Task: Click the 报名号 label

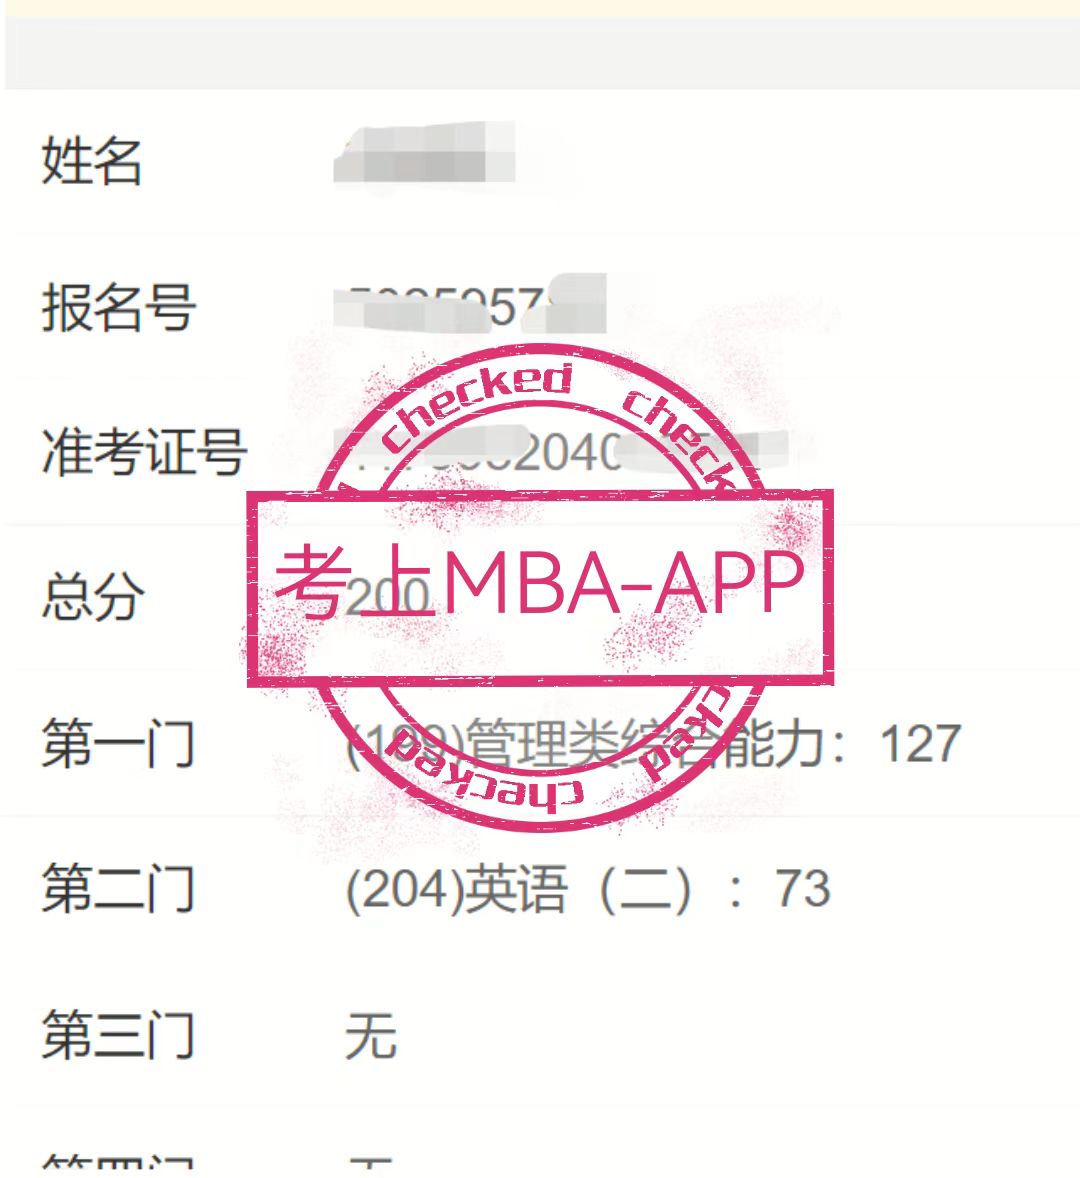Action: [x=119, y=307]
